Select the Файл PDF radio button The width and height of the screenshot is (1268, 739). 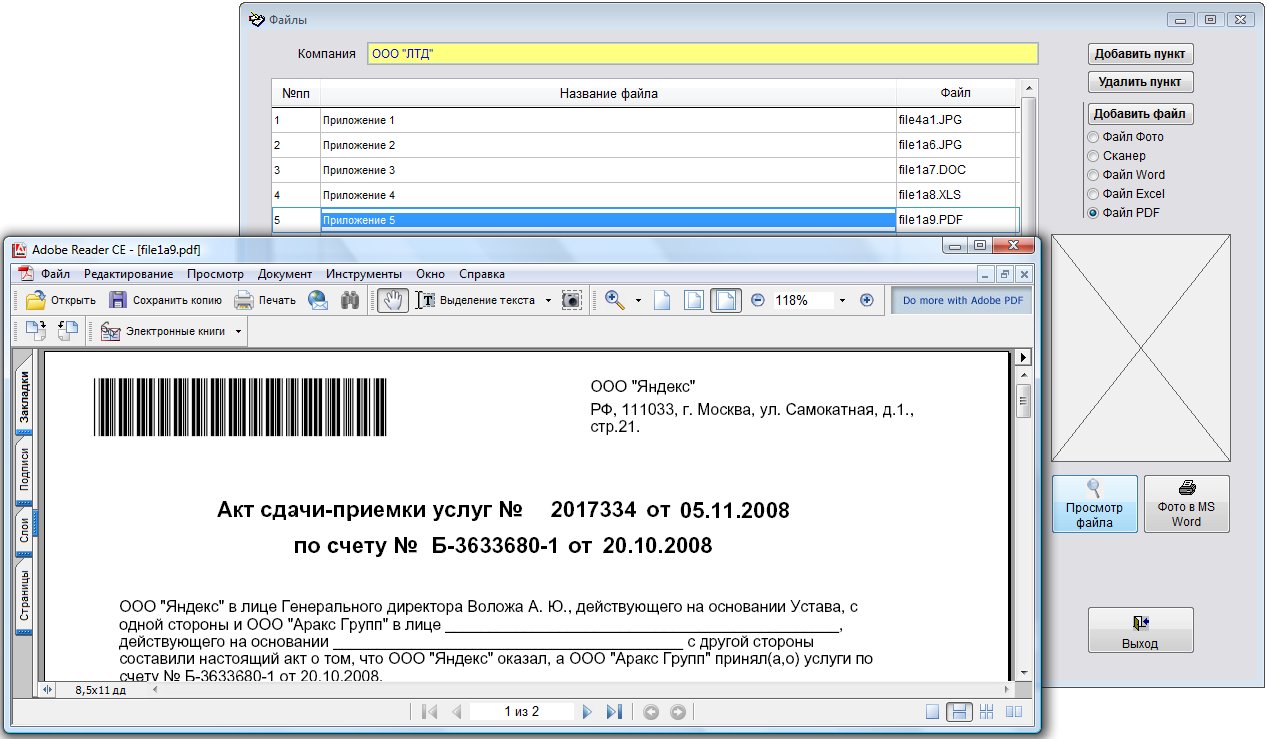click(x=1093, y=213)
